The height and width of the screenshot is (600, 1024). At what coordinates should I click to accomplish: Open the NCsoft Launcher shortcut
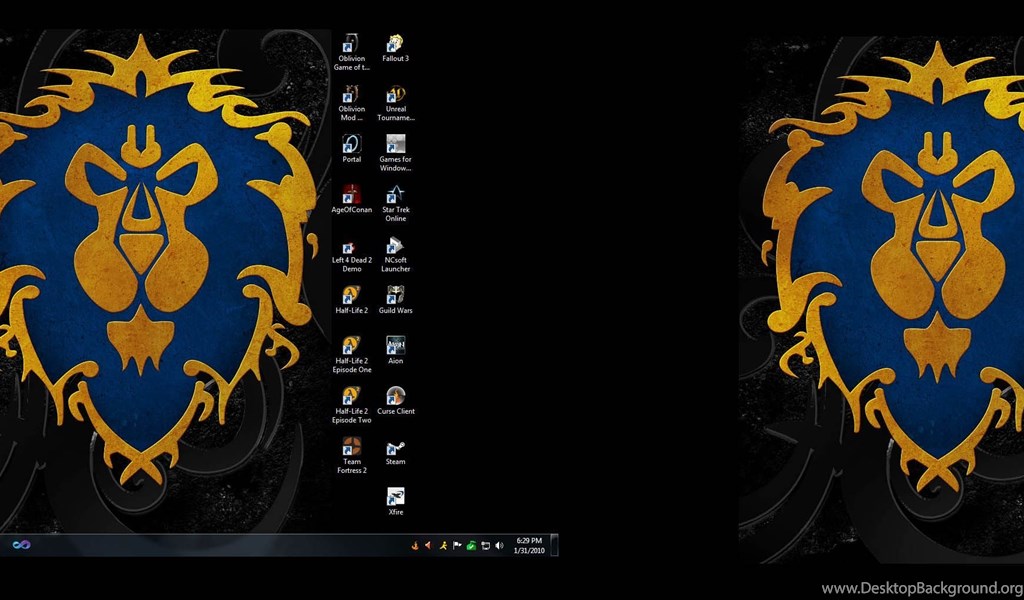[x=396, y=254]
